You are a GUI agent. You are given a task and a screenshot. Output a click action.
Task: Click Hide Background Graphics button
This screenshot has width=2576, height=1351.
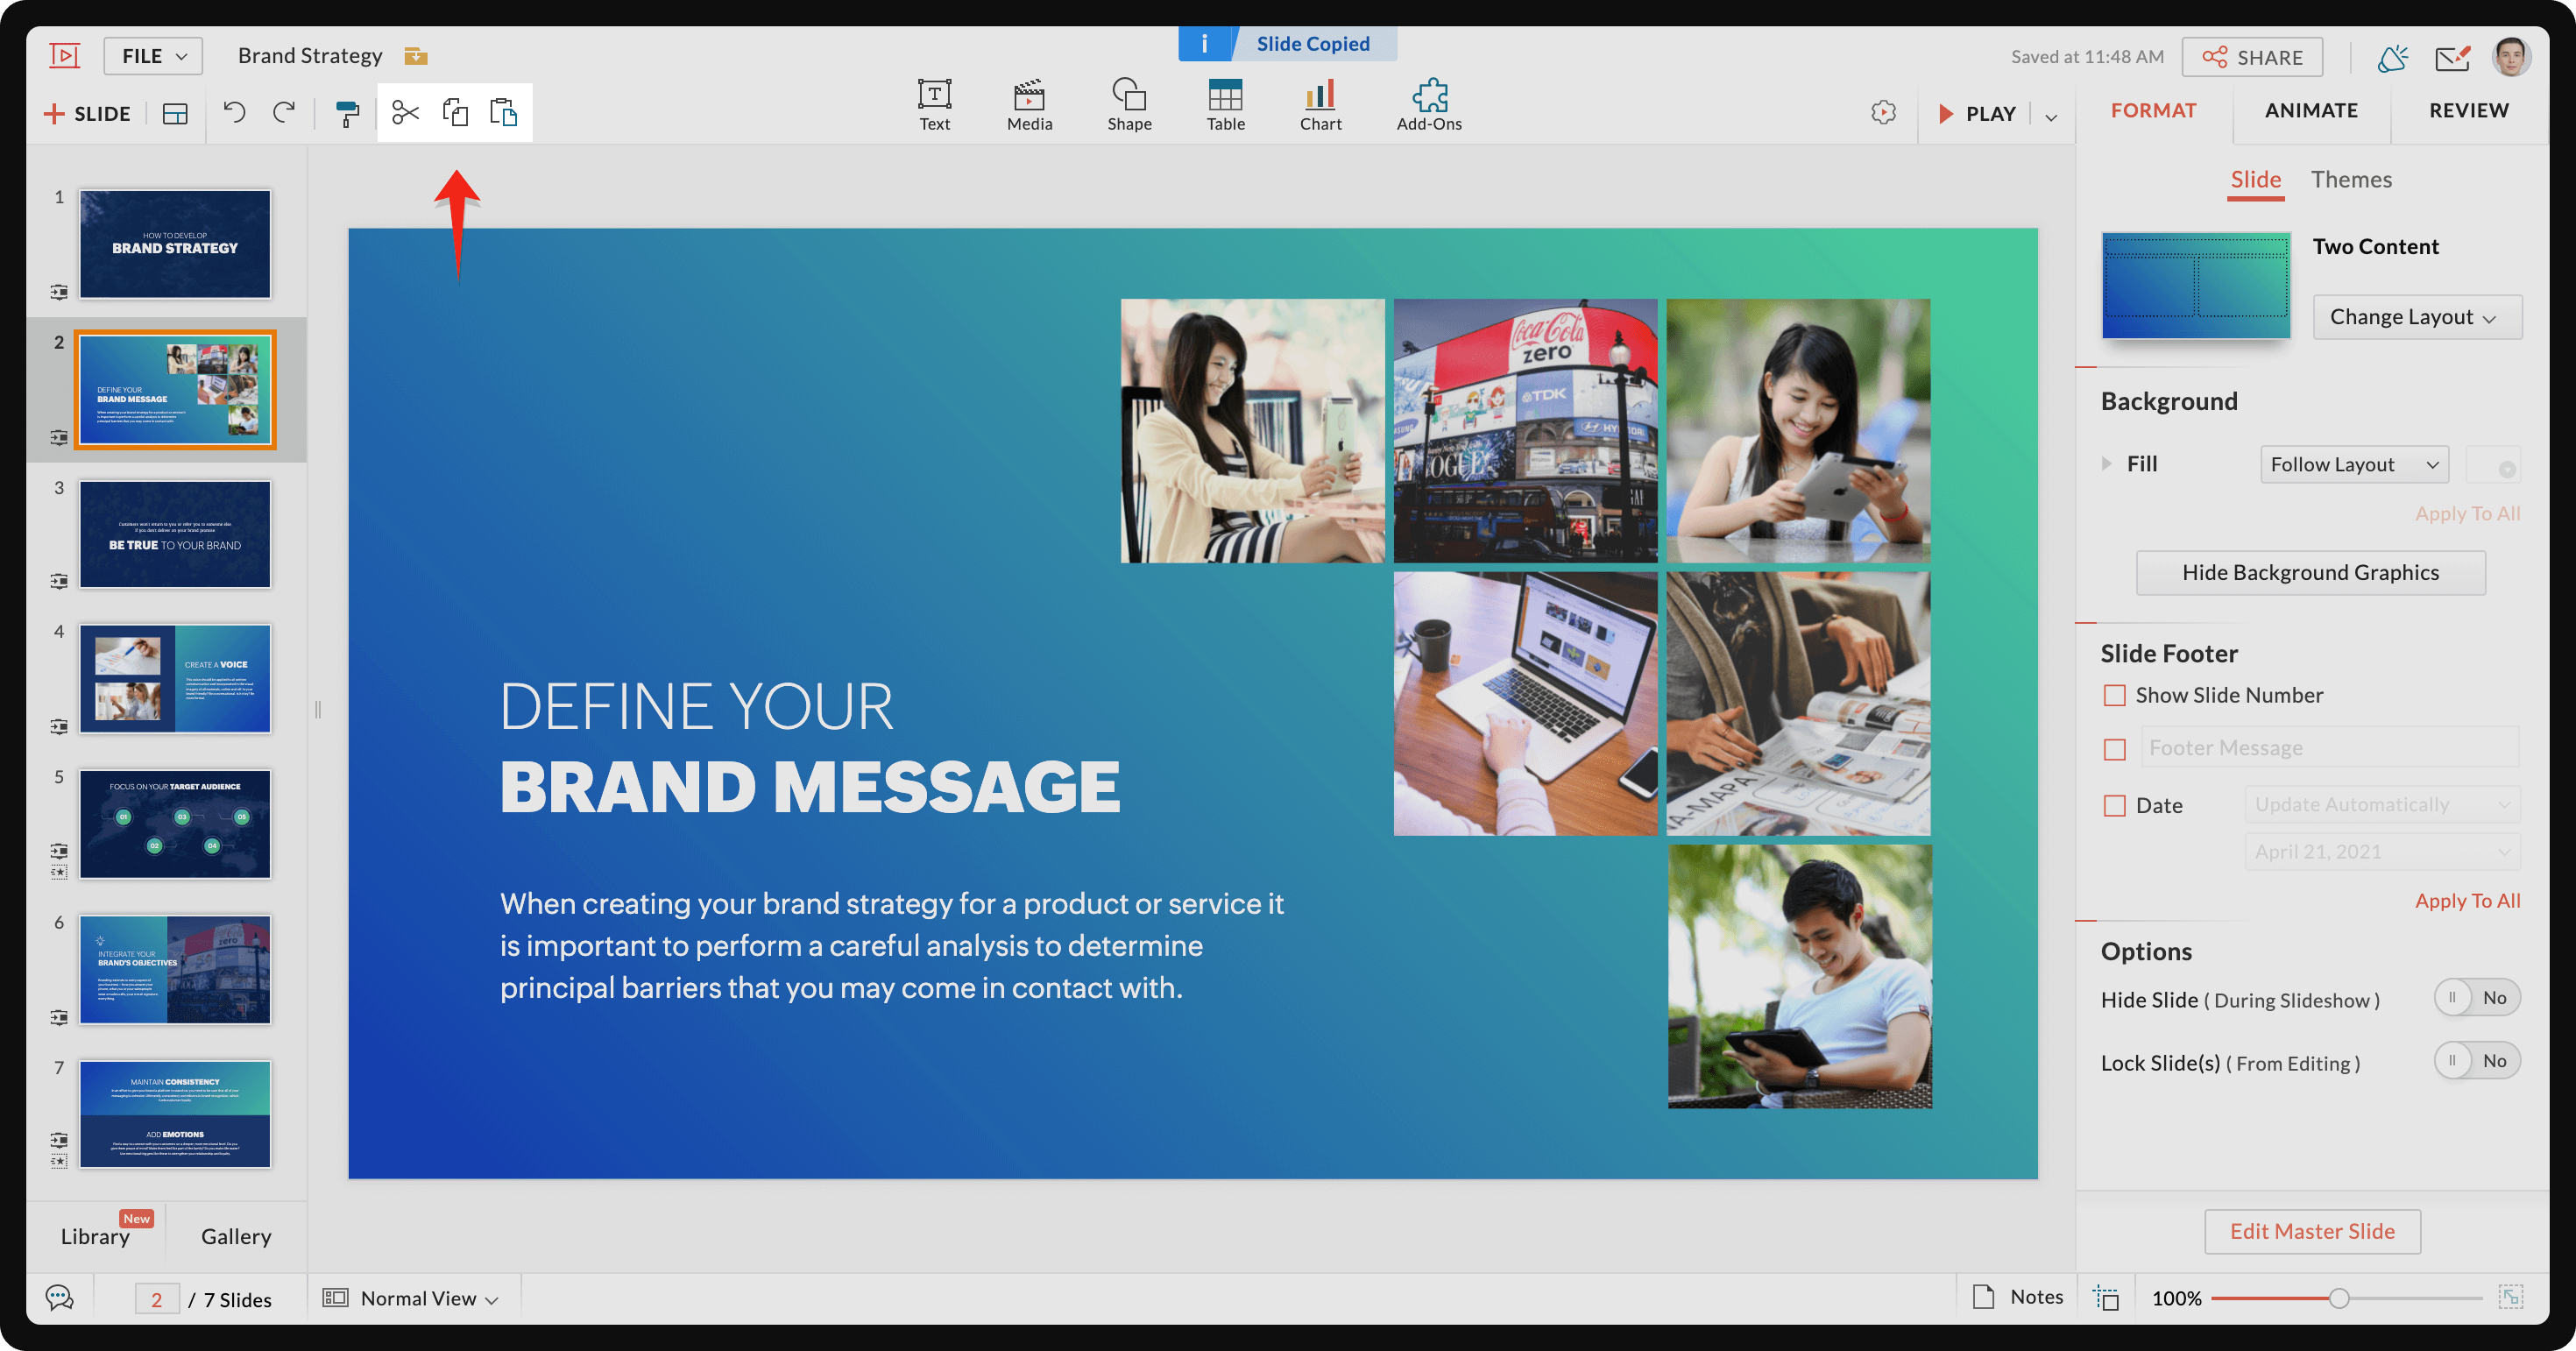[2310, 572]
